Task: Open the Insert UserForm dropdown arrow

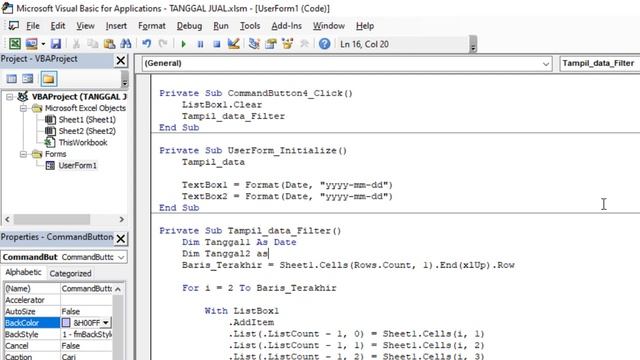Action: pyautogui.click(x=43, y=44)
